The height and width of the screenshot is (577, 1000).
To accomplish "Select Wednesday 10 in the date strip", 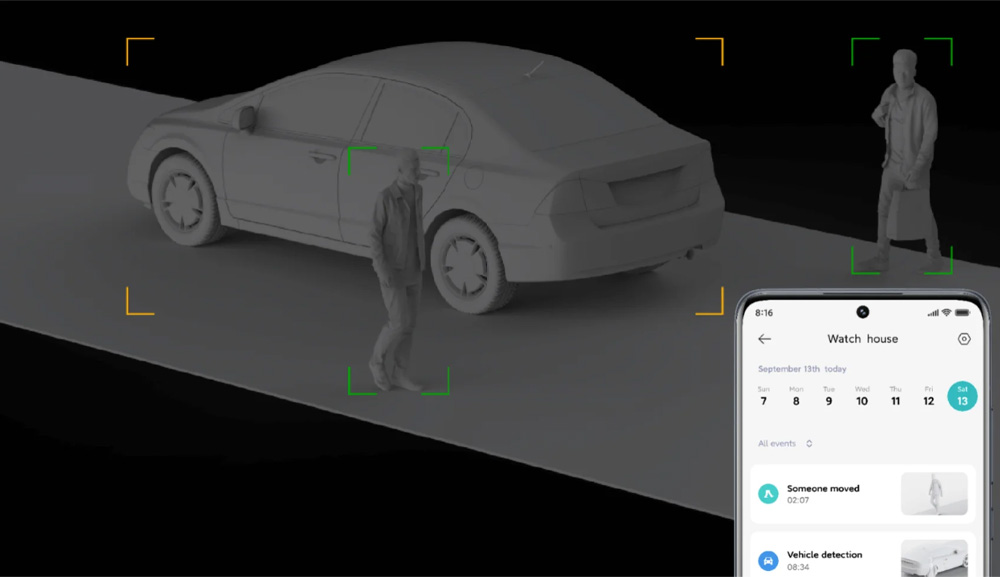I will click(862, 396).
